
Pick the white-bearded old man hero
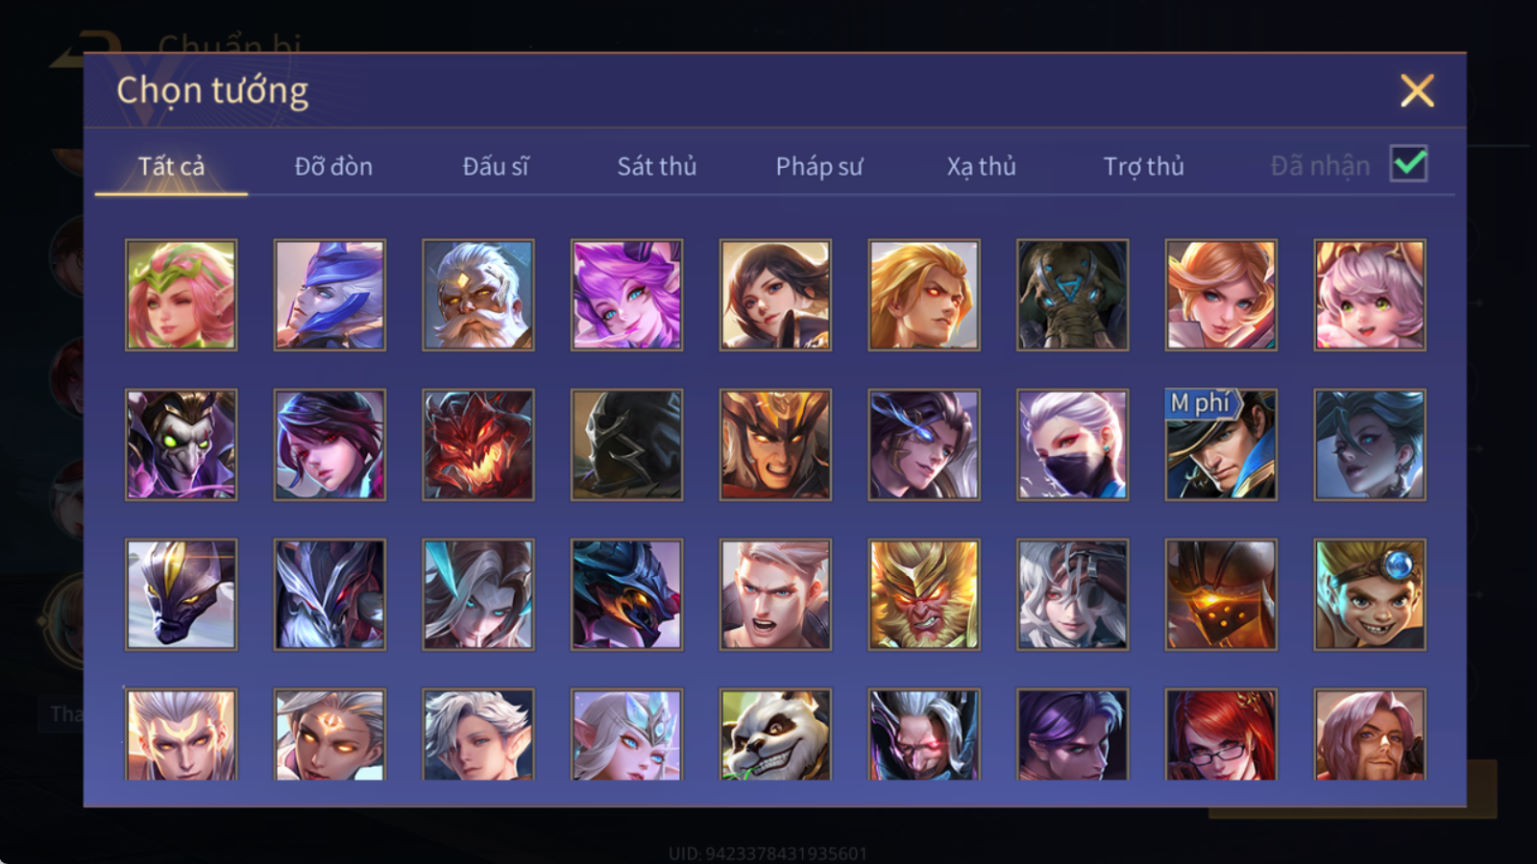tap(478, 295)
